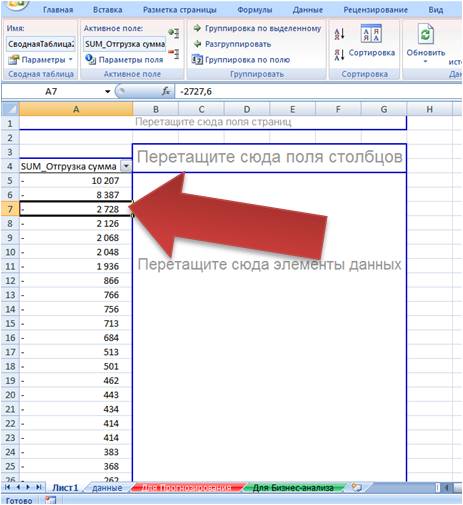Click the Обновить refresh icon
This screenshot has height=505, width=463.
[425, 34]
